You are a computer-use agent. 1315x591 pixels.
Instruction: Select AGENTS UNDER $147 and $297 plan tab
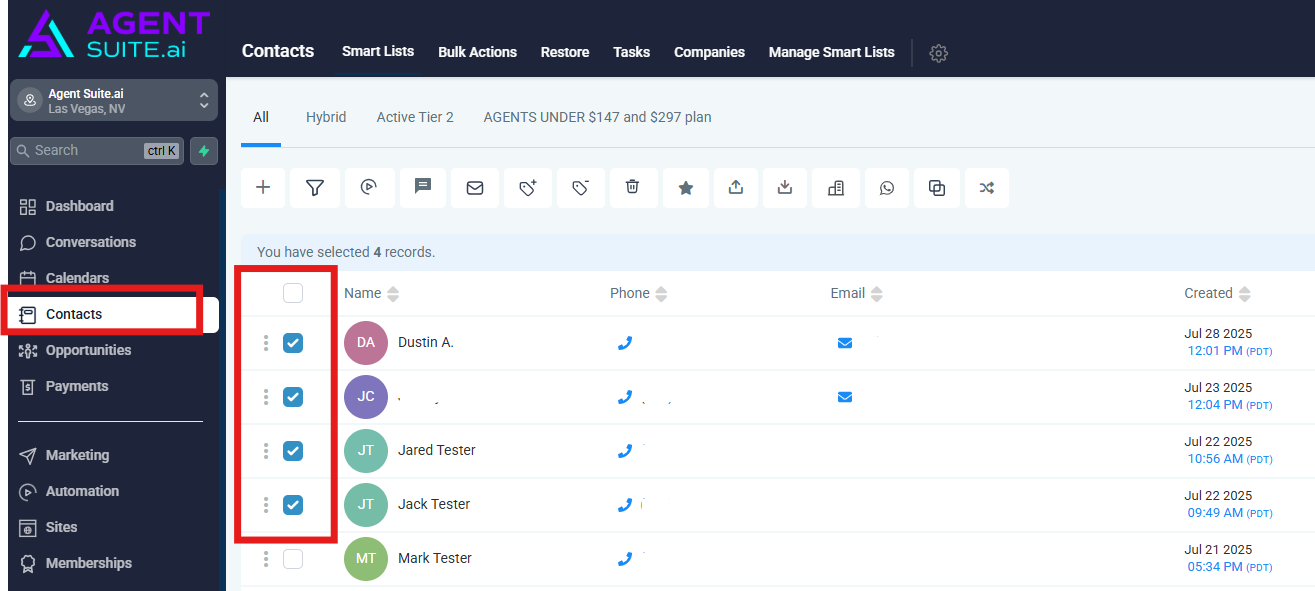tap(598, 117)
